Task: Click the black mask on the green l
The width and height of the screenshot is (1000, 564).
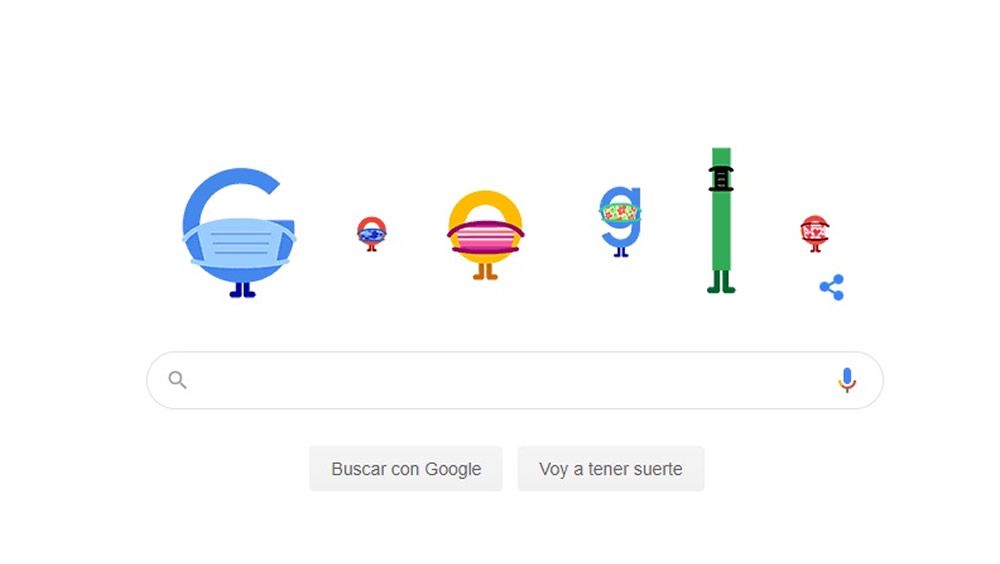Action: click(721, 179)
